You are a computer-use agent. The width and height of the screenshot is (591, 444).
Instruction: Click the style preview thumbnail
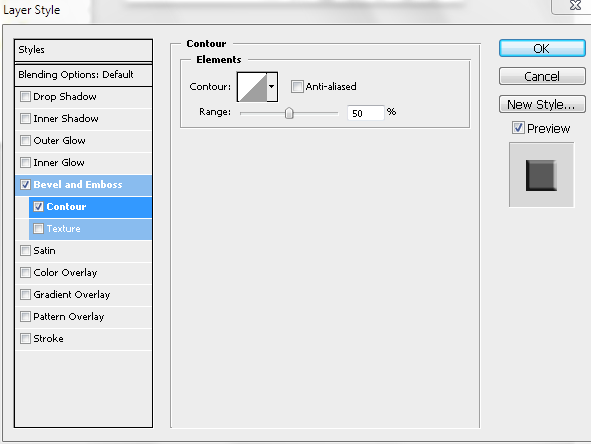coord(541,175)
